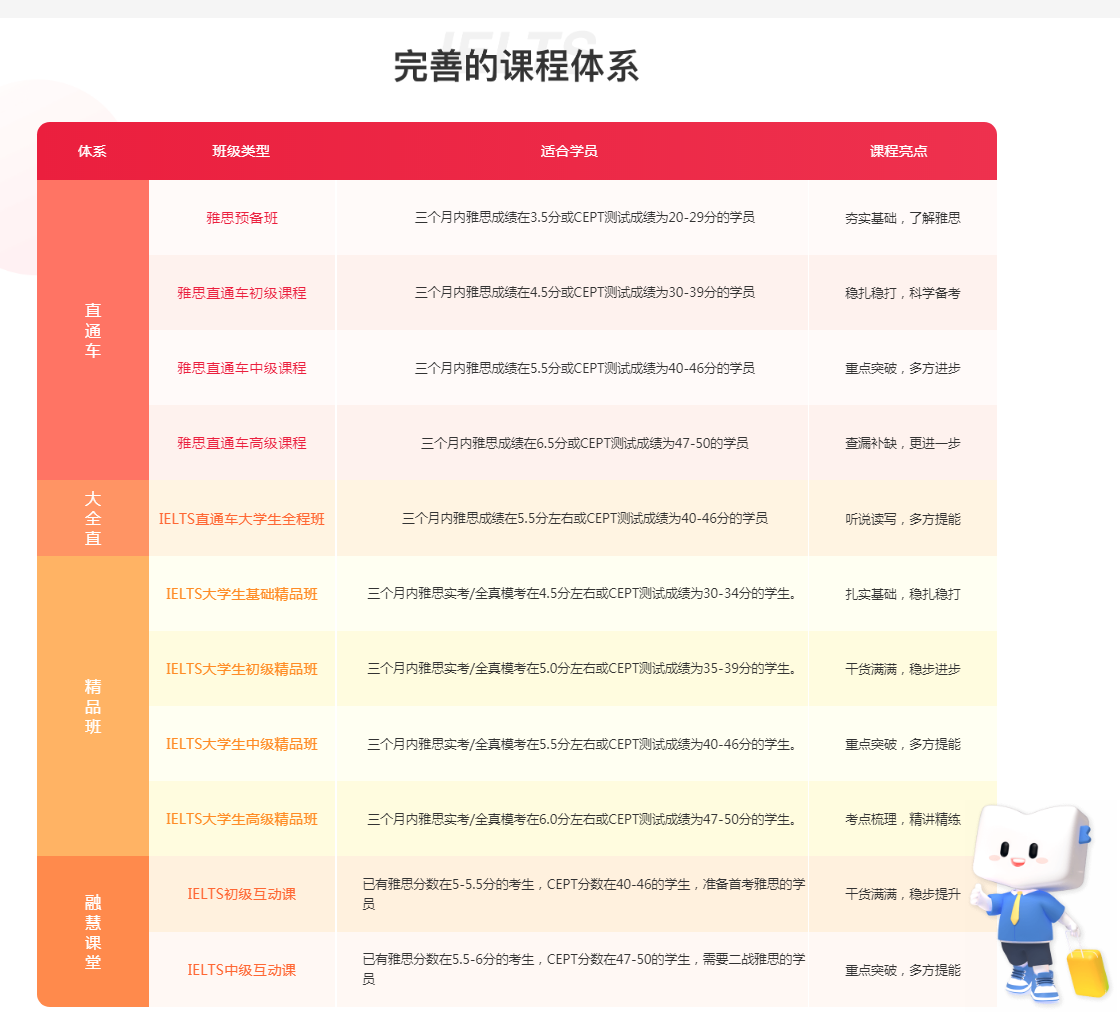
Task: Open the 雅思预备班 course
Action: click(242, 218)
